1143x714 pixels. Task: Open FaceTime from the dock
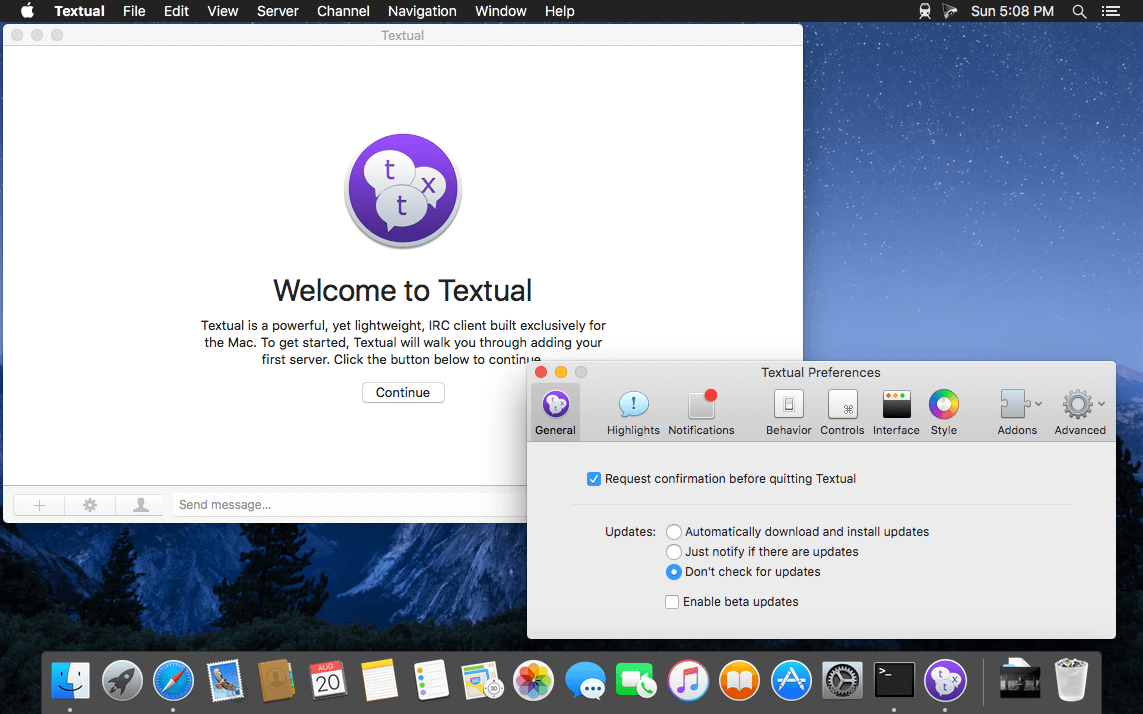pos(636,681)
